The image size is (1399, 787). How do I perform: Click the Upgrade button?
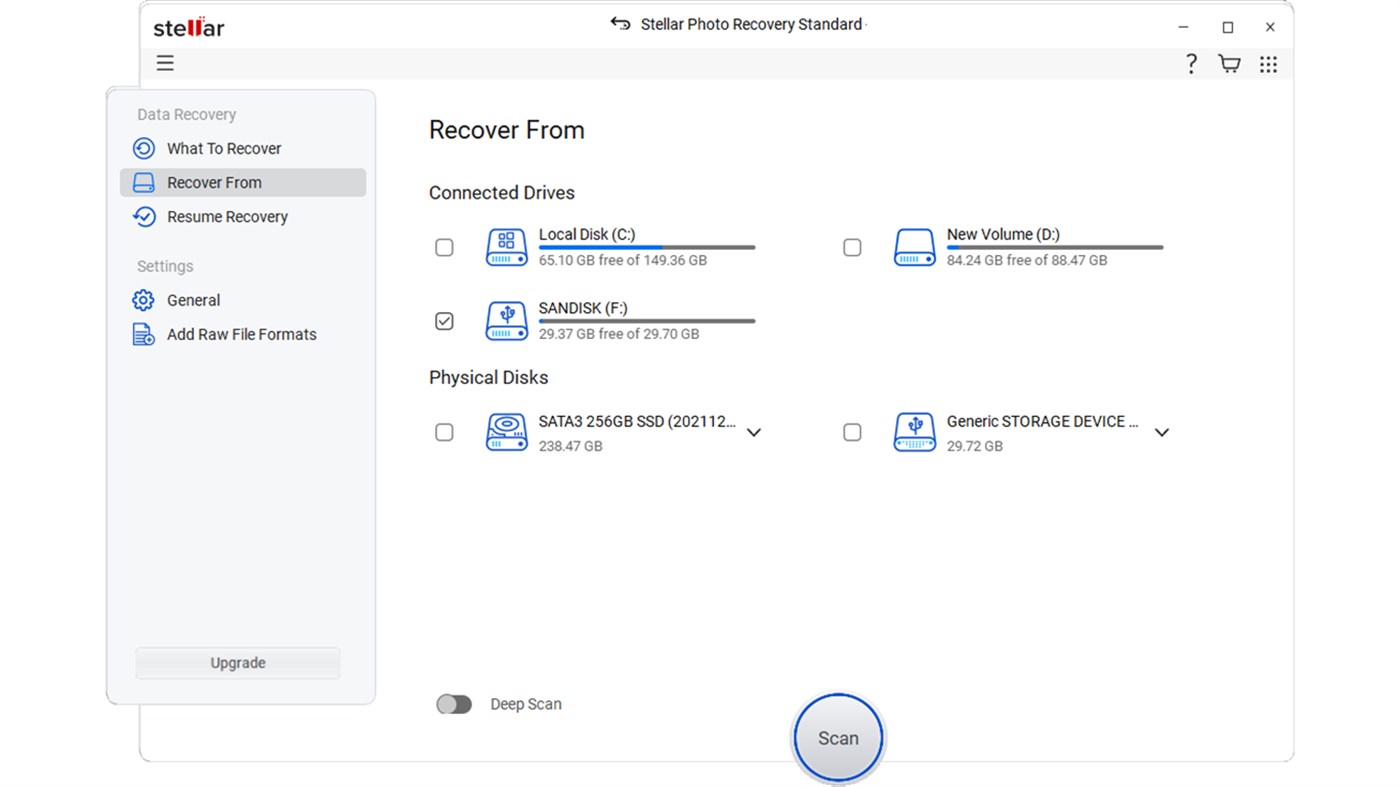click(x=237, y=662)
